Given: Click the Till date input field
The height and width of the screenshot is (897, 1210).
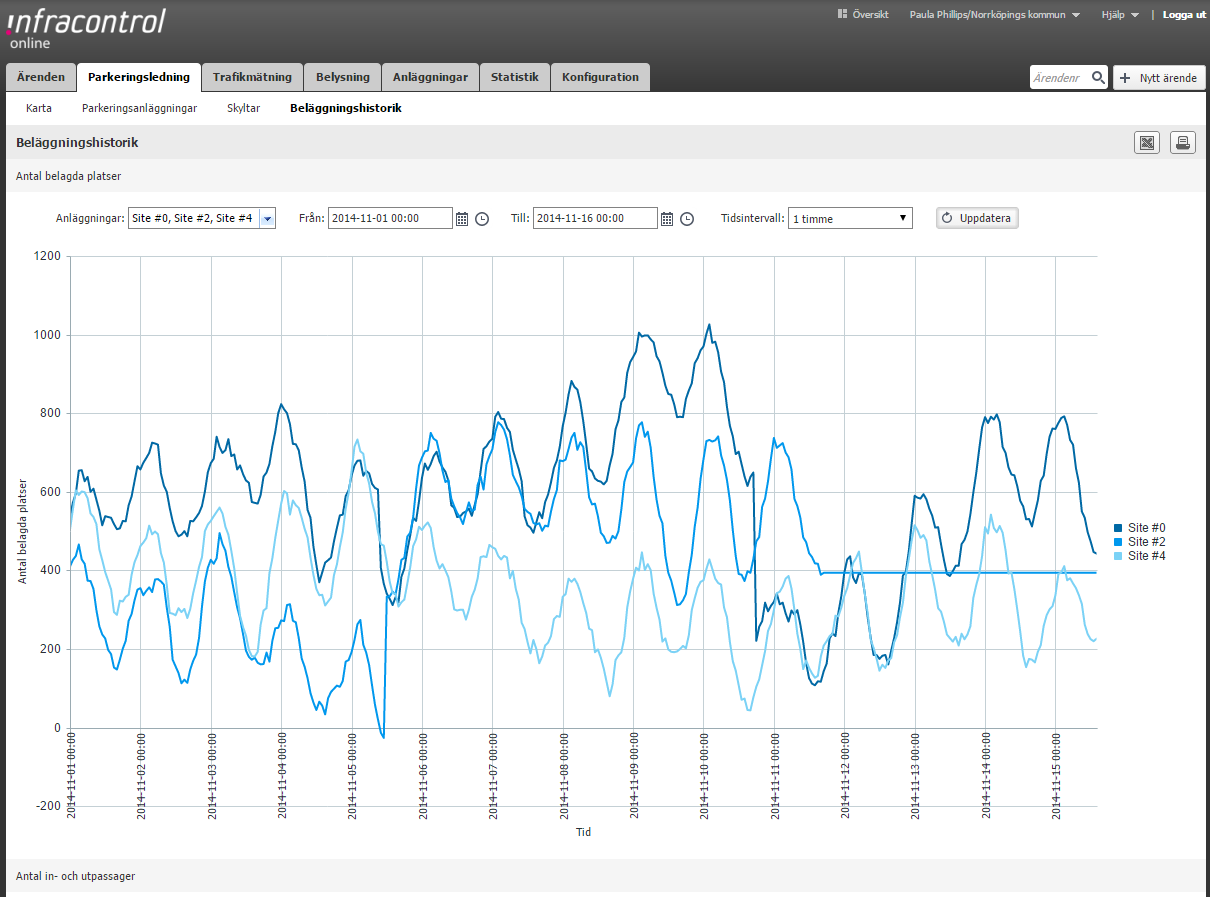Looking at the screenshot, I should (x=595, y=218).
